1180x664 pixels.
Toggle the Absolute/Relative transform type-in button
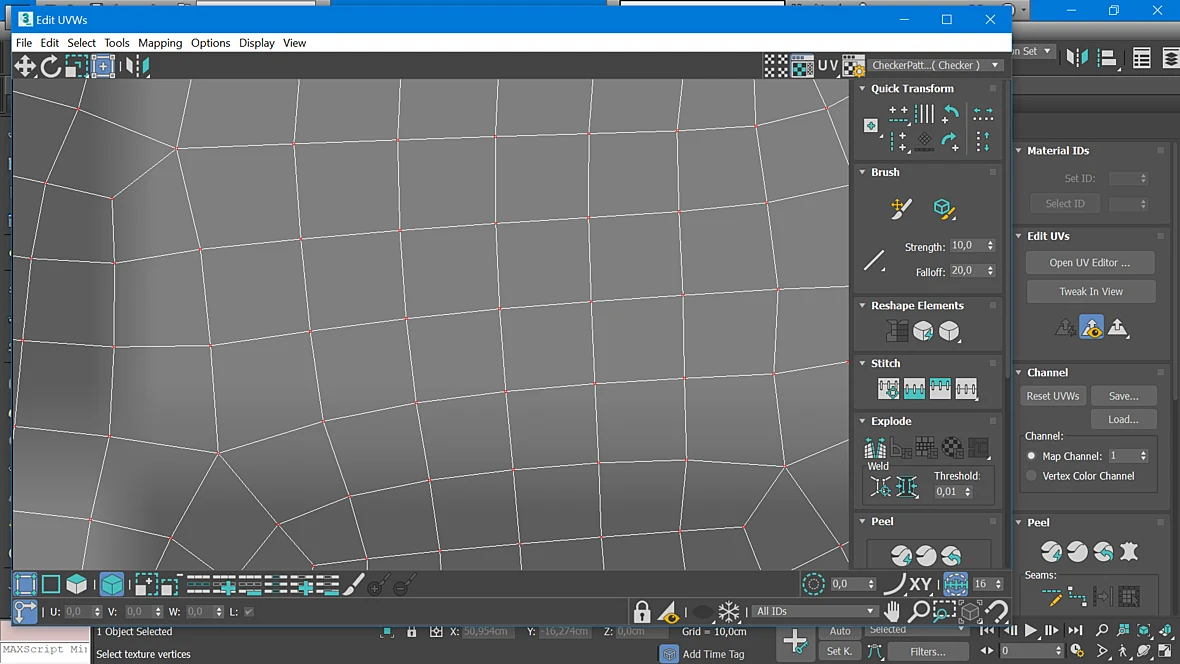[x=25, y=611]
